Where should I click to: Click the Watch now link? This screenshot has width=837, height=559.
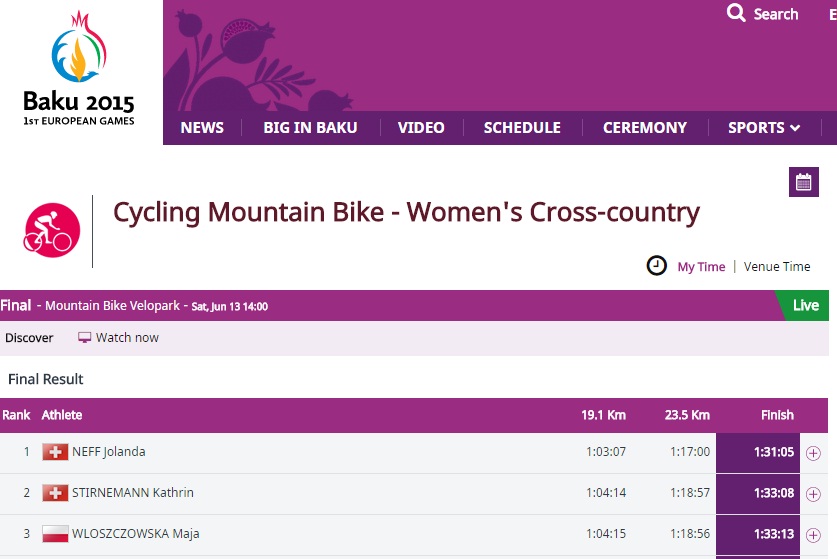[x=127, y=337]
